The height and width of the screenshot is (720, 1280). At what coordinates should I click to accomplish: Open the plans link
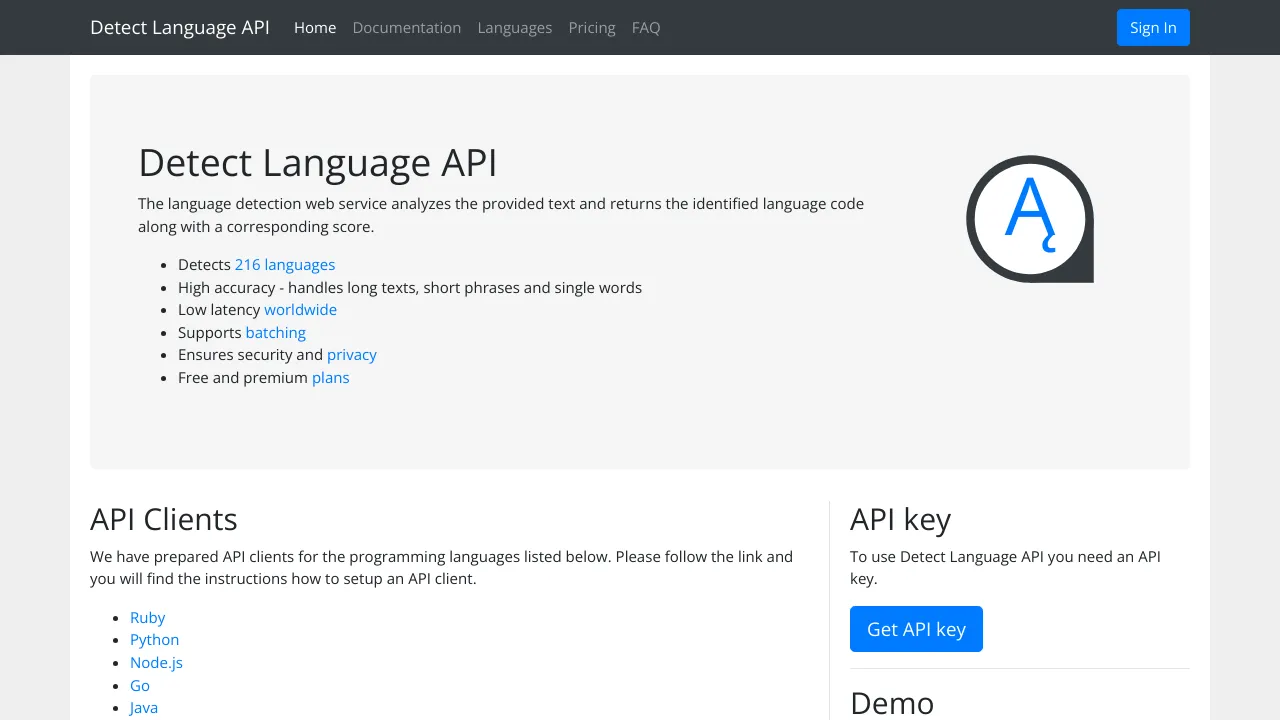click(x=331, y=378)
